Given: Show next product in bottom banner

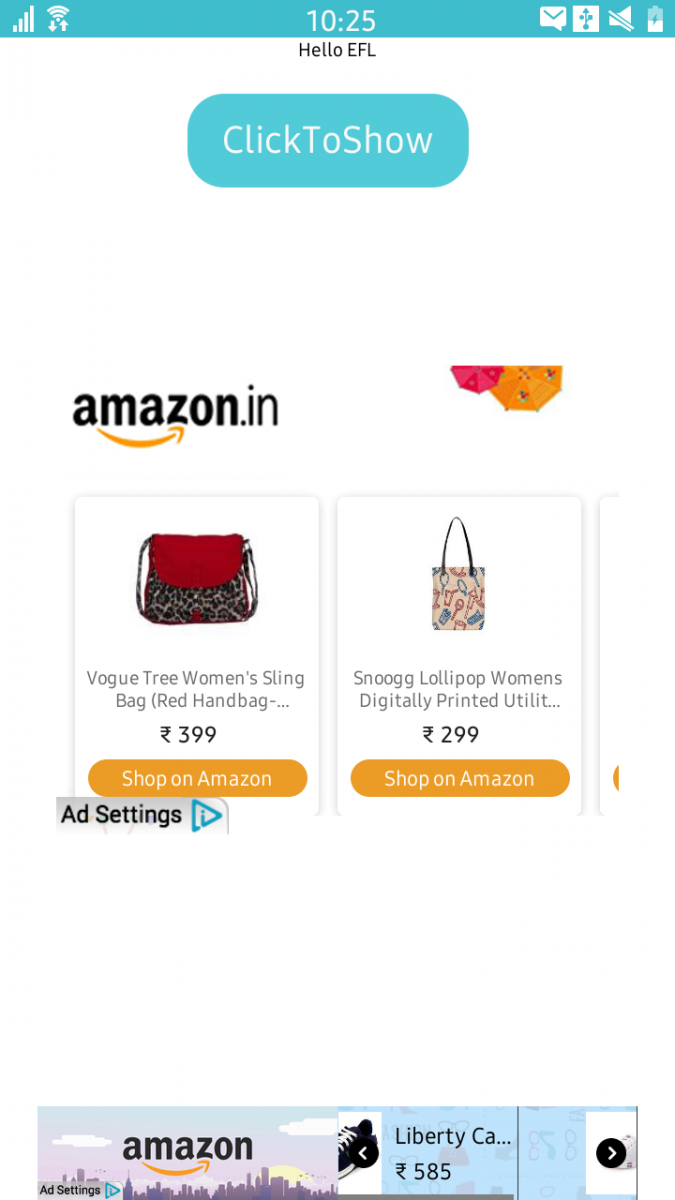Looking at the screenshot, I should 611,1153.
